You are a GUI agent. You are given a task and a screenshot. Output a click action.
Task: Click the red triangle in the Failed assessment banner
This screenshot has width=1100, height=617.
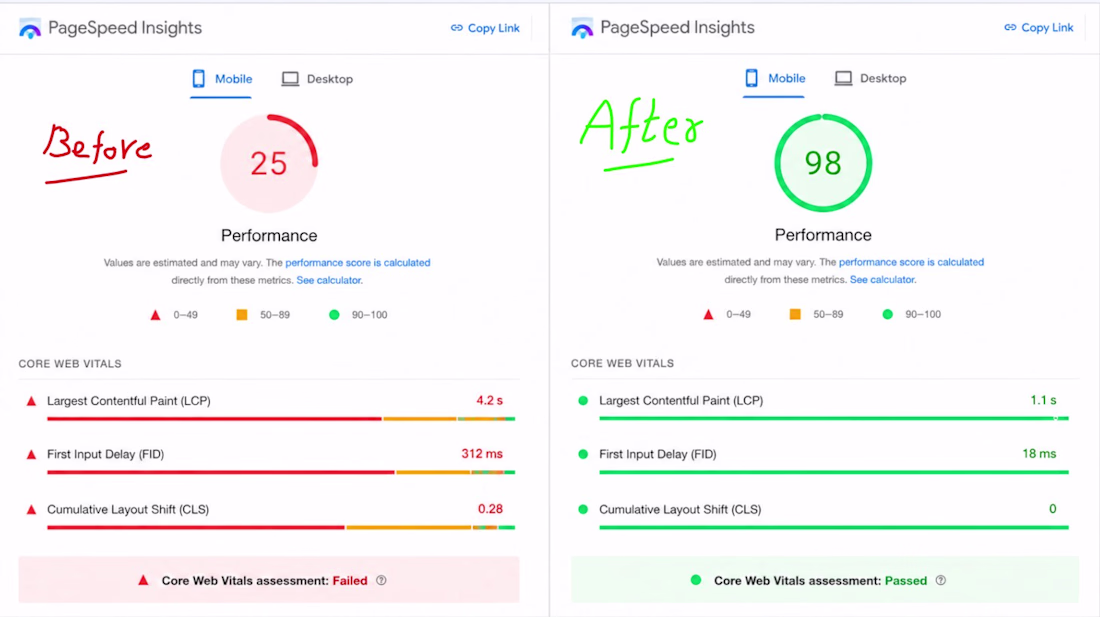point(143,580)
